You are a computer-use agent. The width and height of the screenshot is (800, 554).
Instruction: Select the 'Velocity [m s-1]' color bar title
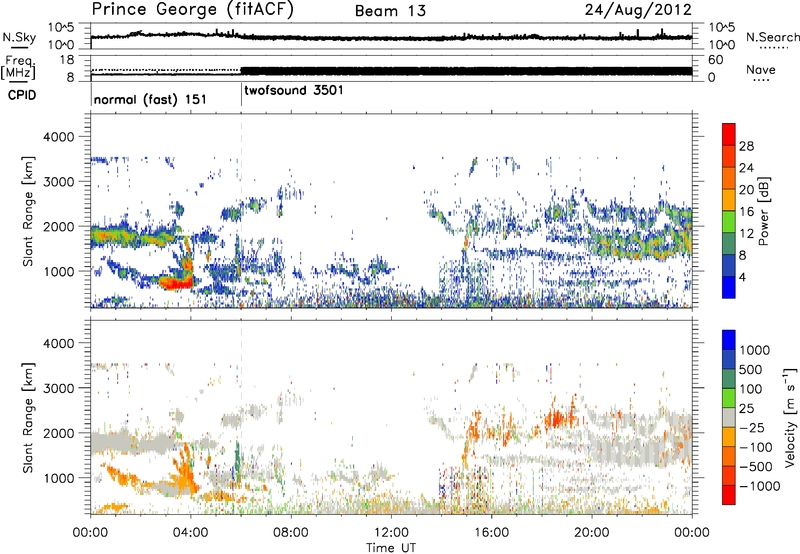tap(790, 416)
